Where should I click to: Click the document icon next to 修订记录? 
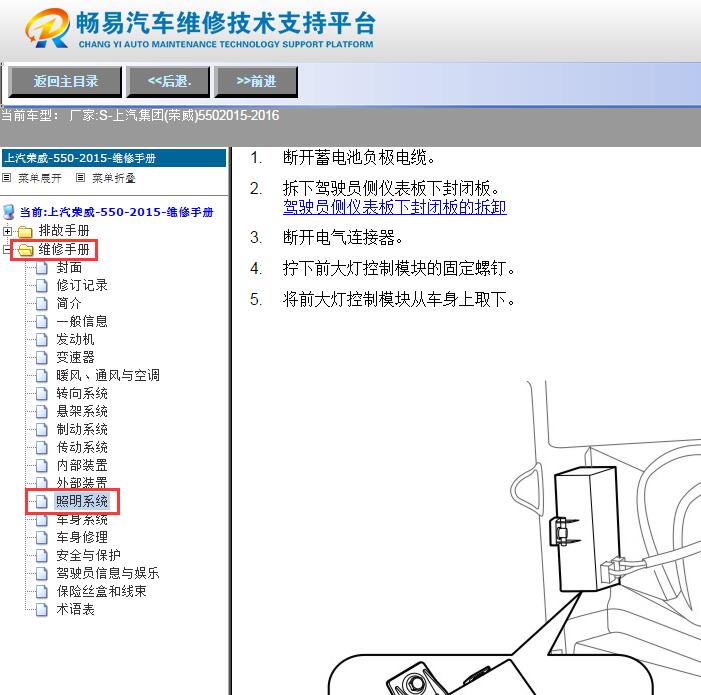[x=42, y=286]
